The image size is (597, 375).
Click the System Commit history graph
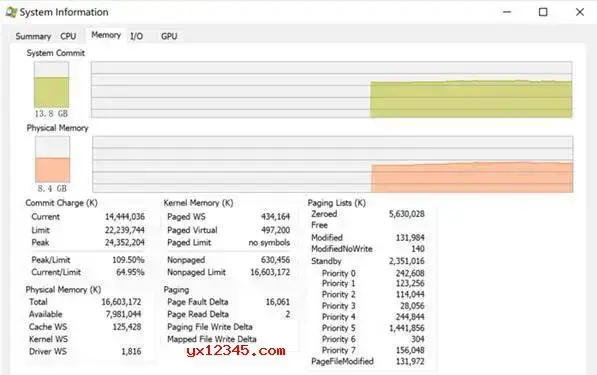coord(332,89)
